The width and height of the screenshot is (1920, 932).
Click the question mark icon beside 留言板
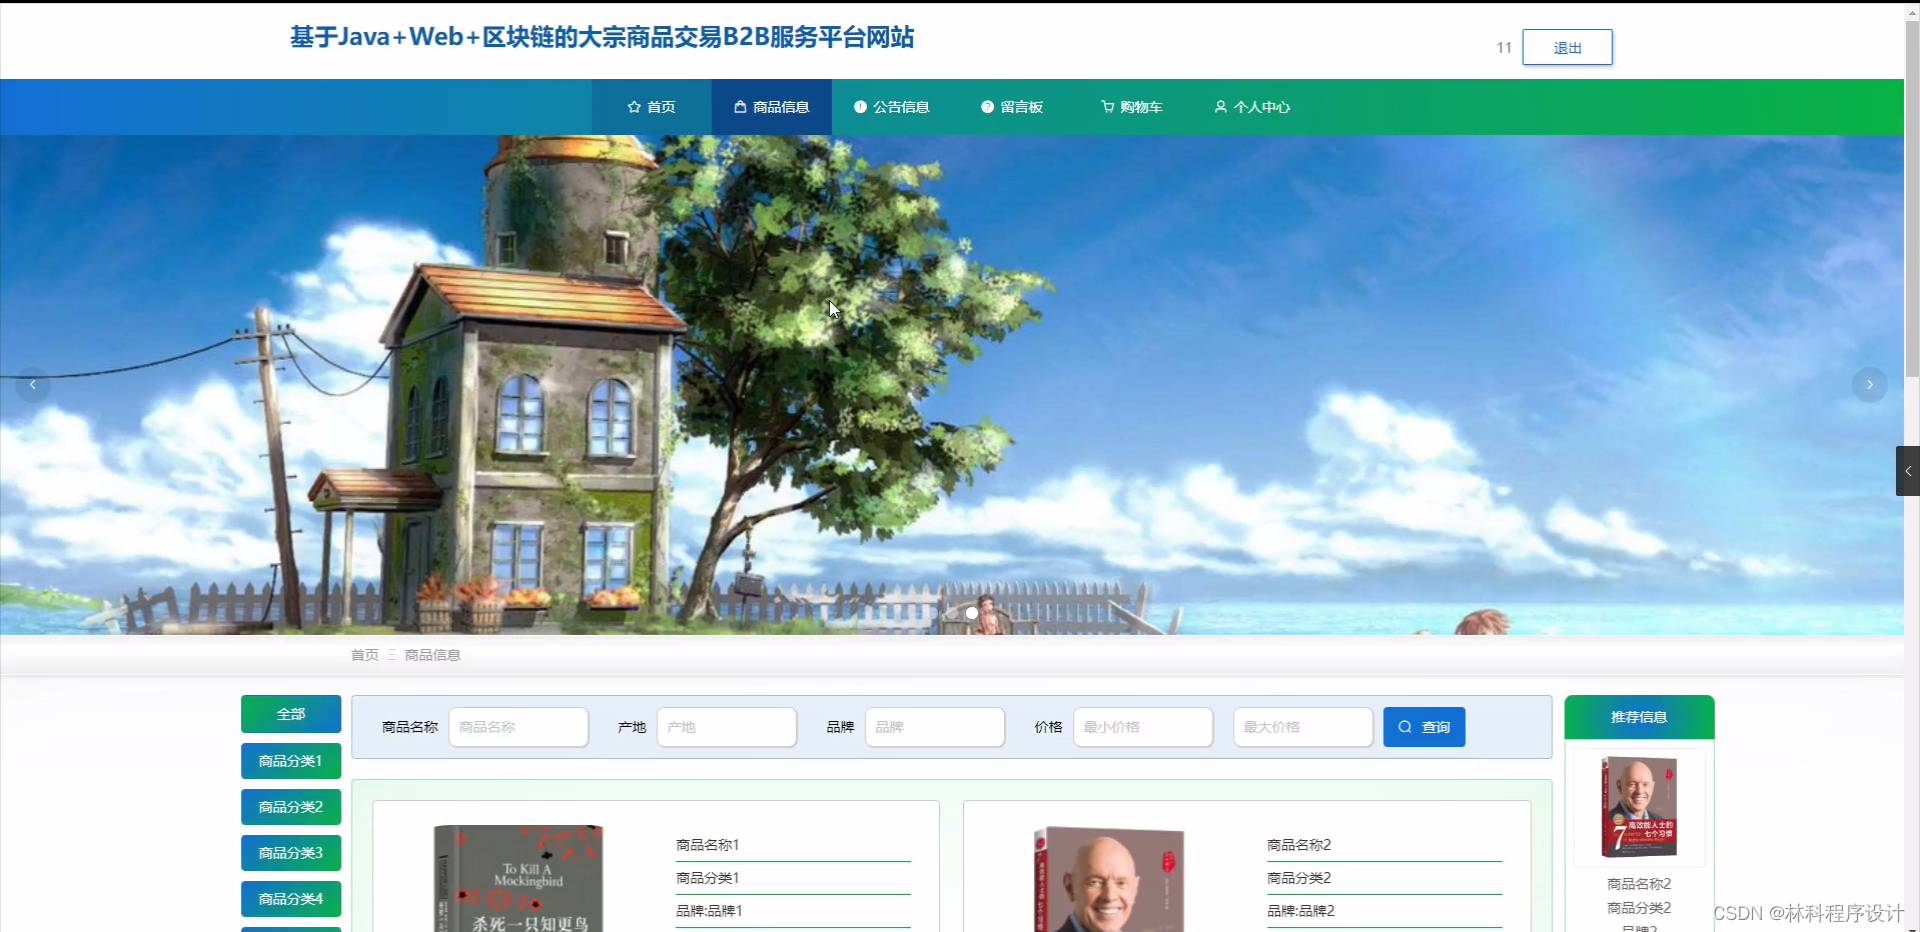(x=987, y=107)
